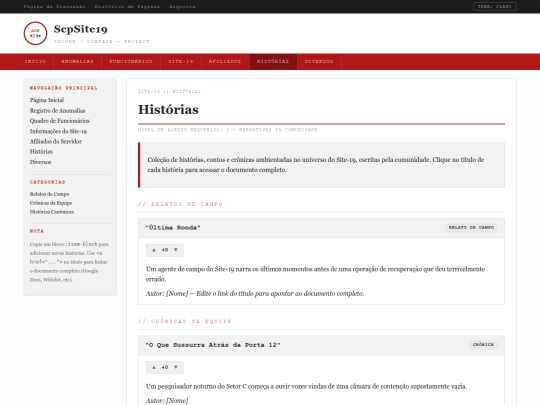Screen dimensions: 540x405
Task: Open Registro de Anomalias sidebar link
Action: (x=58, y=111)
